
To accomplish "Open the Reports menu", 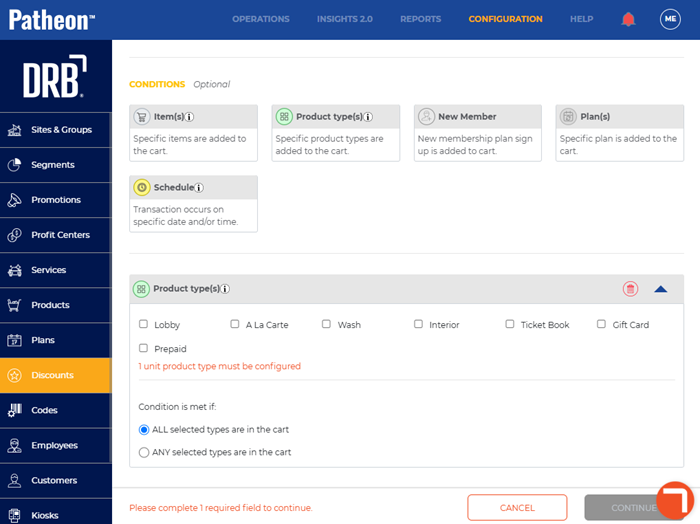I will point(421,19).
